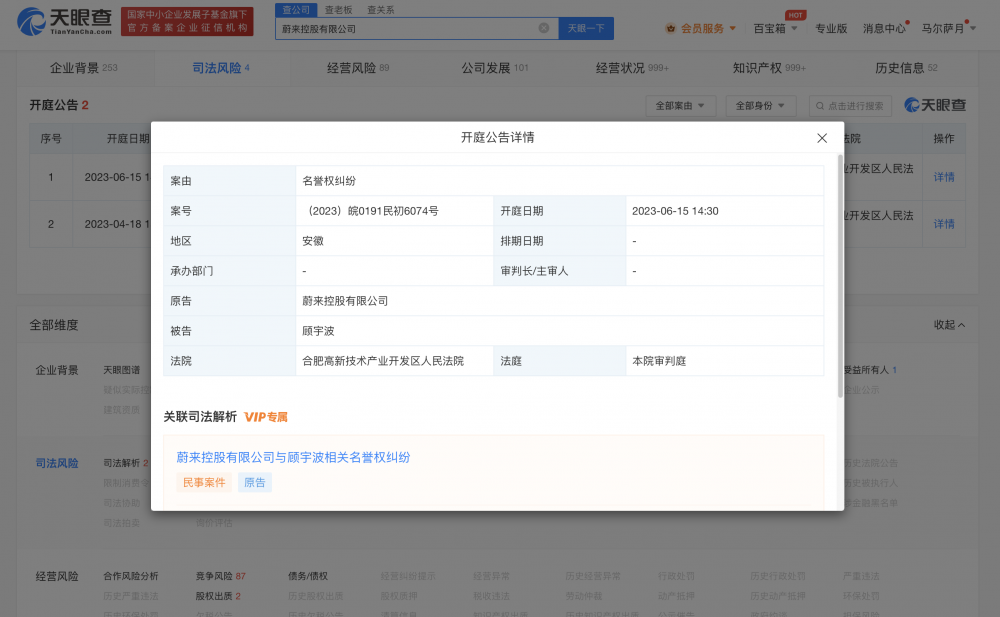Open the 蔚来控股有限公司与顾宇波相关名誉权纠纷 link
The width and height of the screenshot is (1000, 617).
pyautogui.click(x=293, y=457)
